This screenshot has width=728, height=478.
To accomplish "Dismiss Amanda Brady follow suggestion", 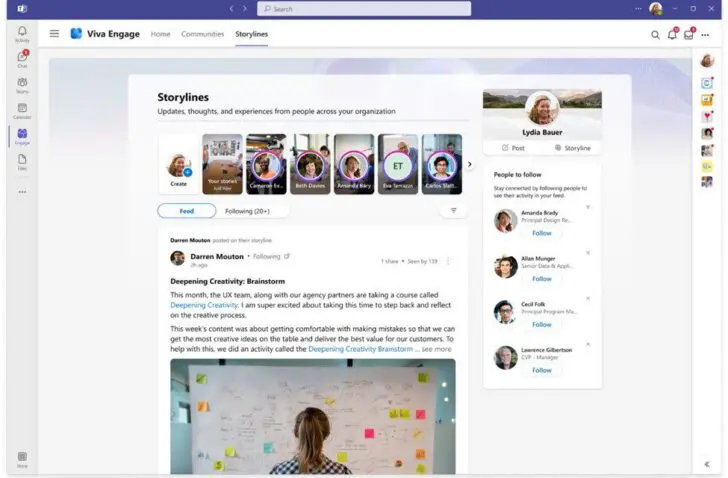I will pyautogui.click(x=588, y=207).
